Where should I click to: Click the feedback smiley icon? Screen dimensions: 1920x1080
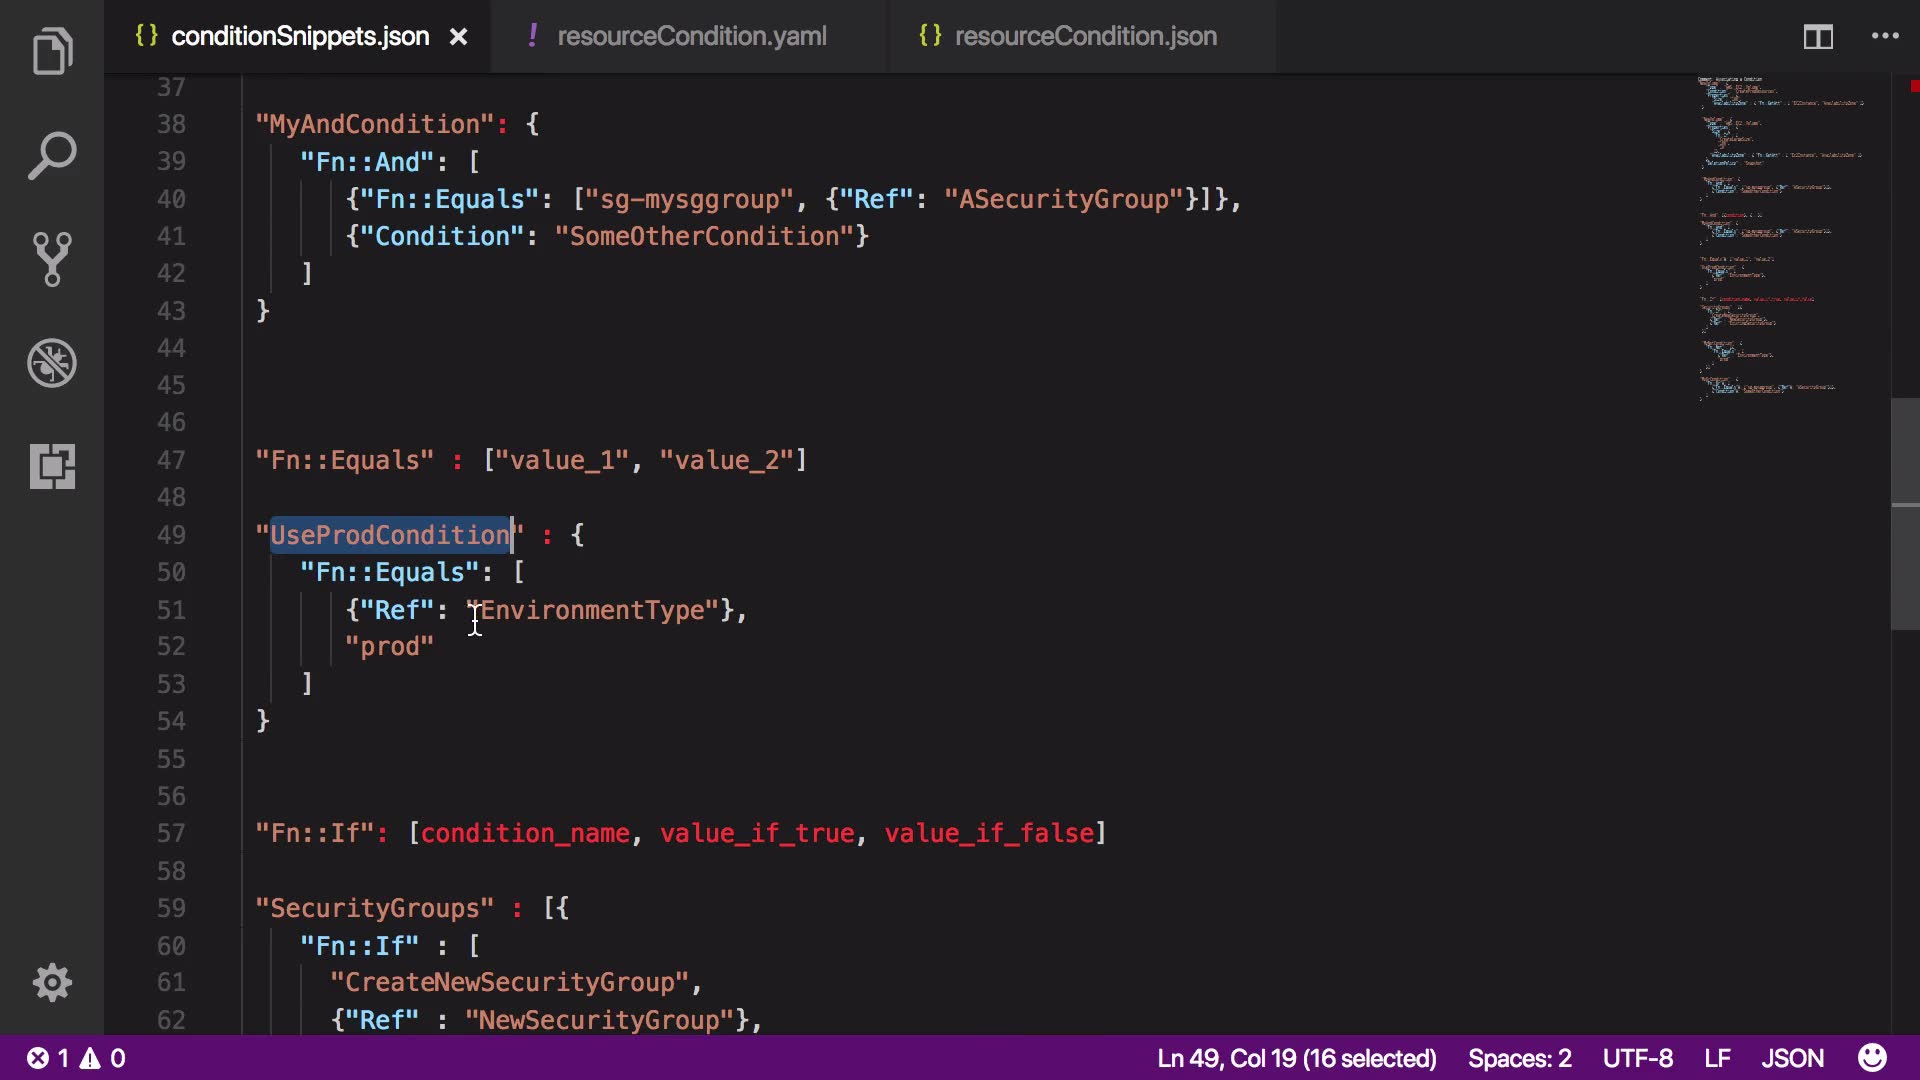pos(1872,1058)
